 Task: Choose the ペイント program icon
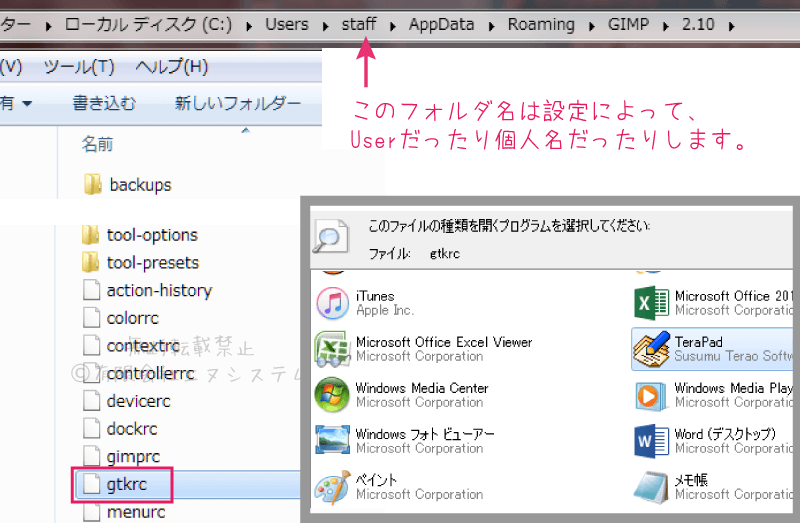coord(333,487)
